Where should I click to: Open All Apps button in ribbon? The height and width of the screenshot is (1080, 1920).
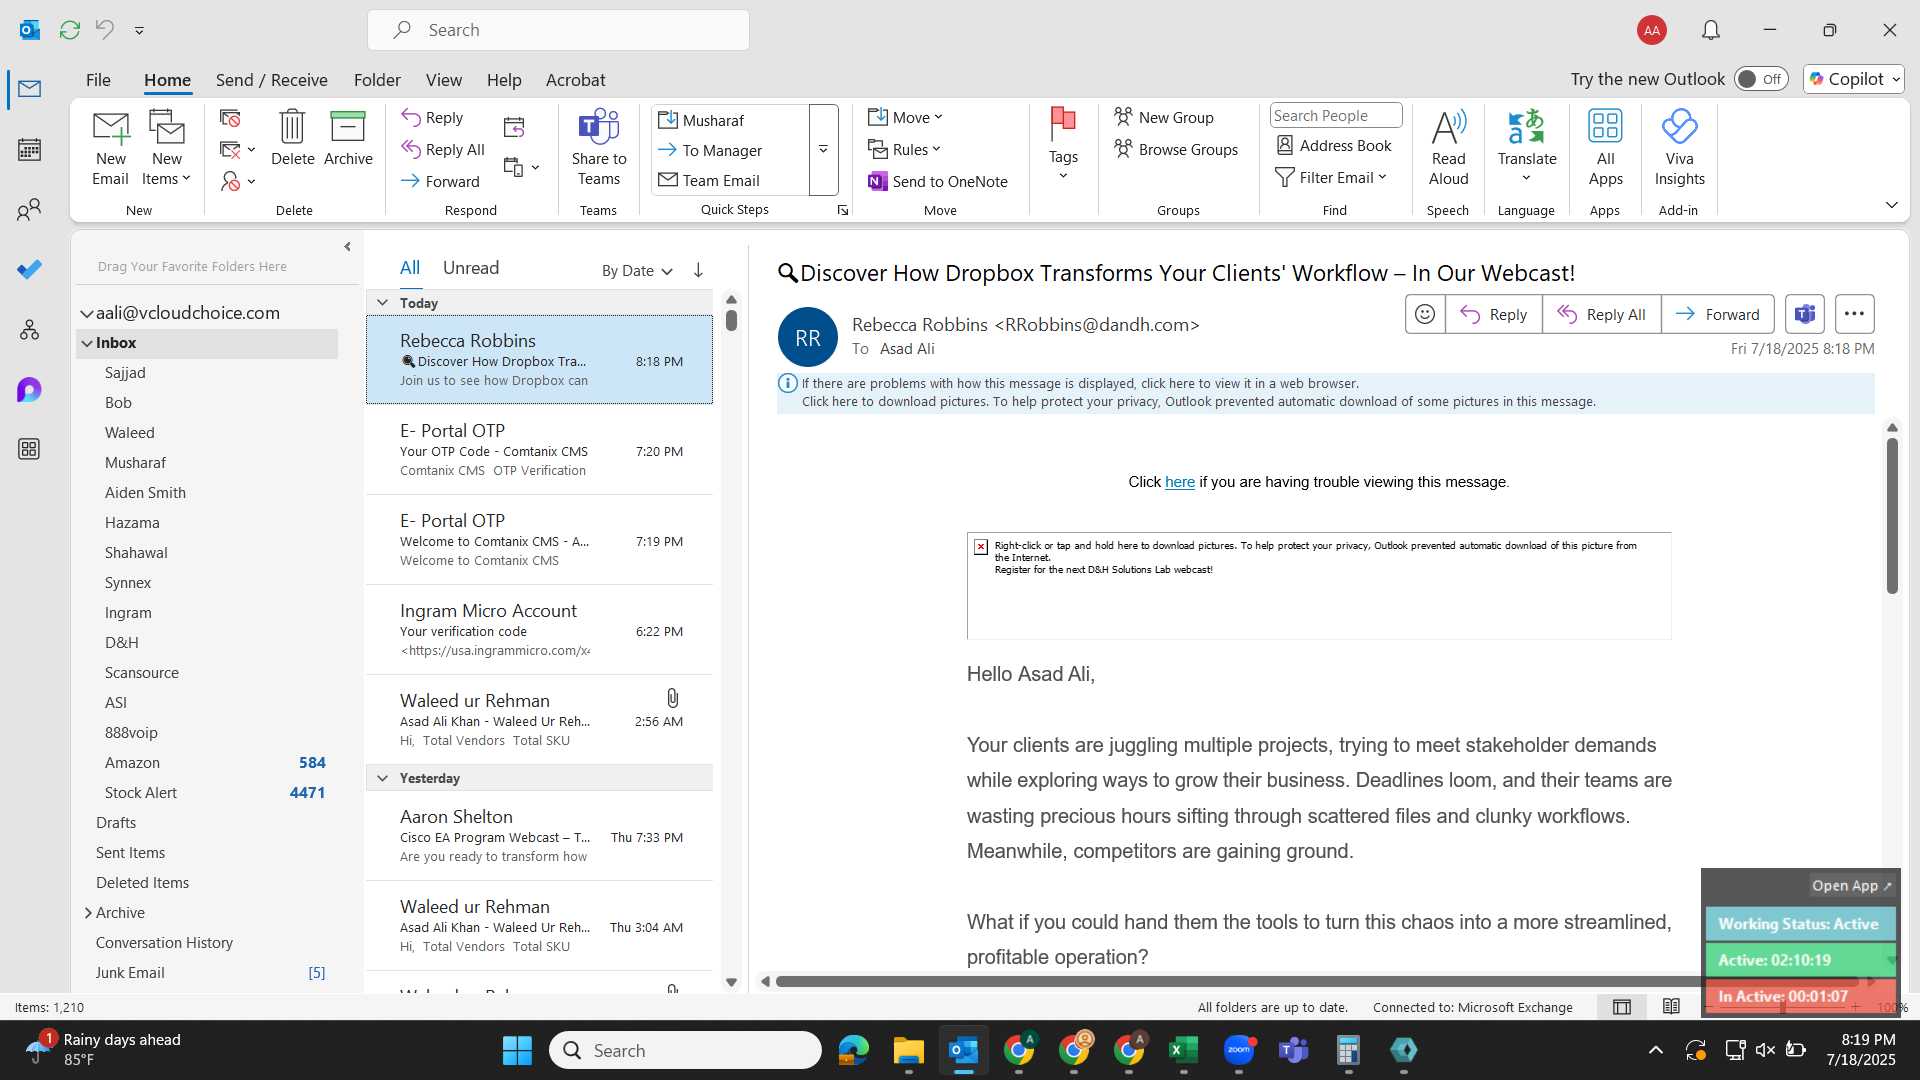pos(1605,148)
